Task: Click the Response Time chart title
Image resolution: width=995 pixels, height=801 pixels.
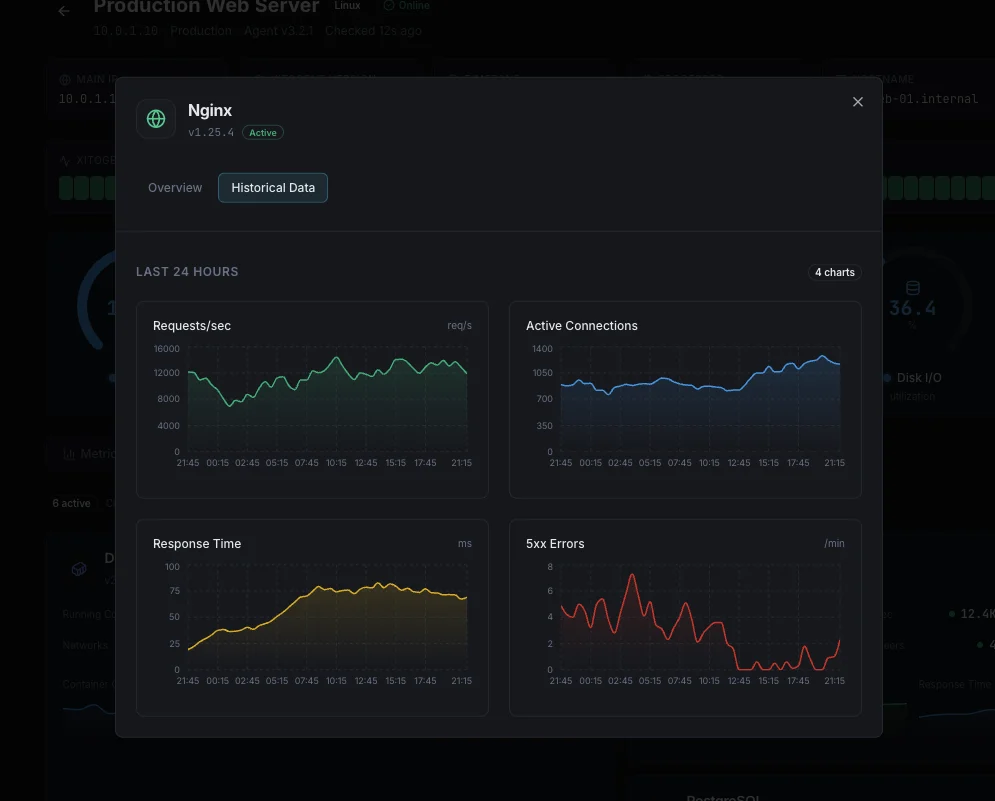Action: (197, 544)
